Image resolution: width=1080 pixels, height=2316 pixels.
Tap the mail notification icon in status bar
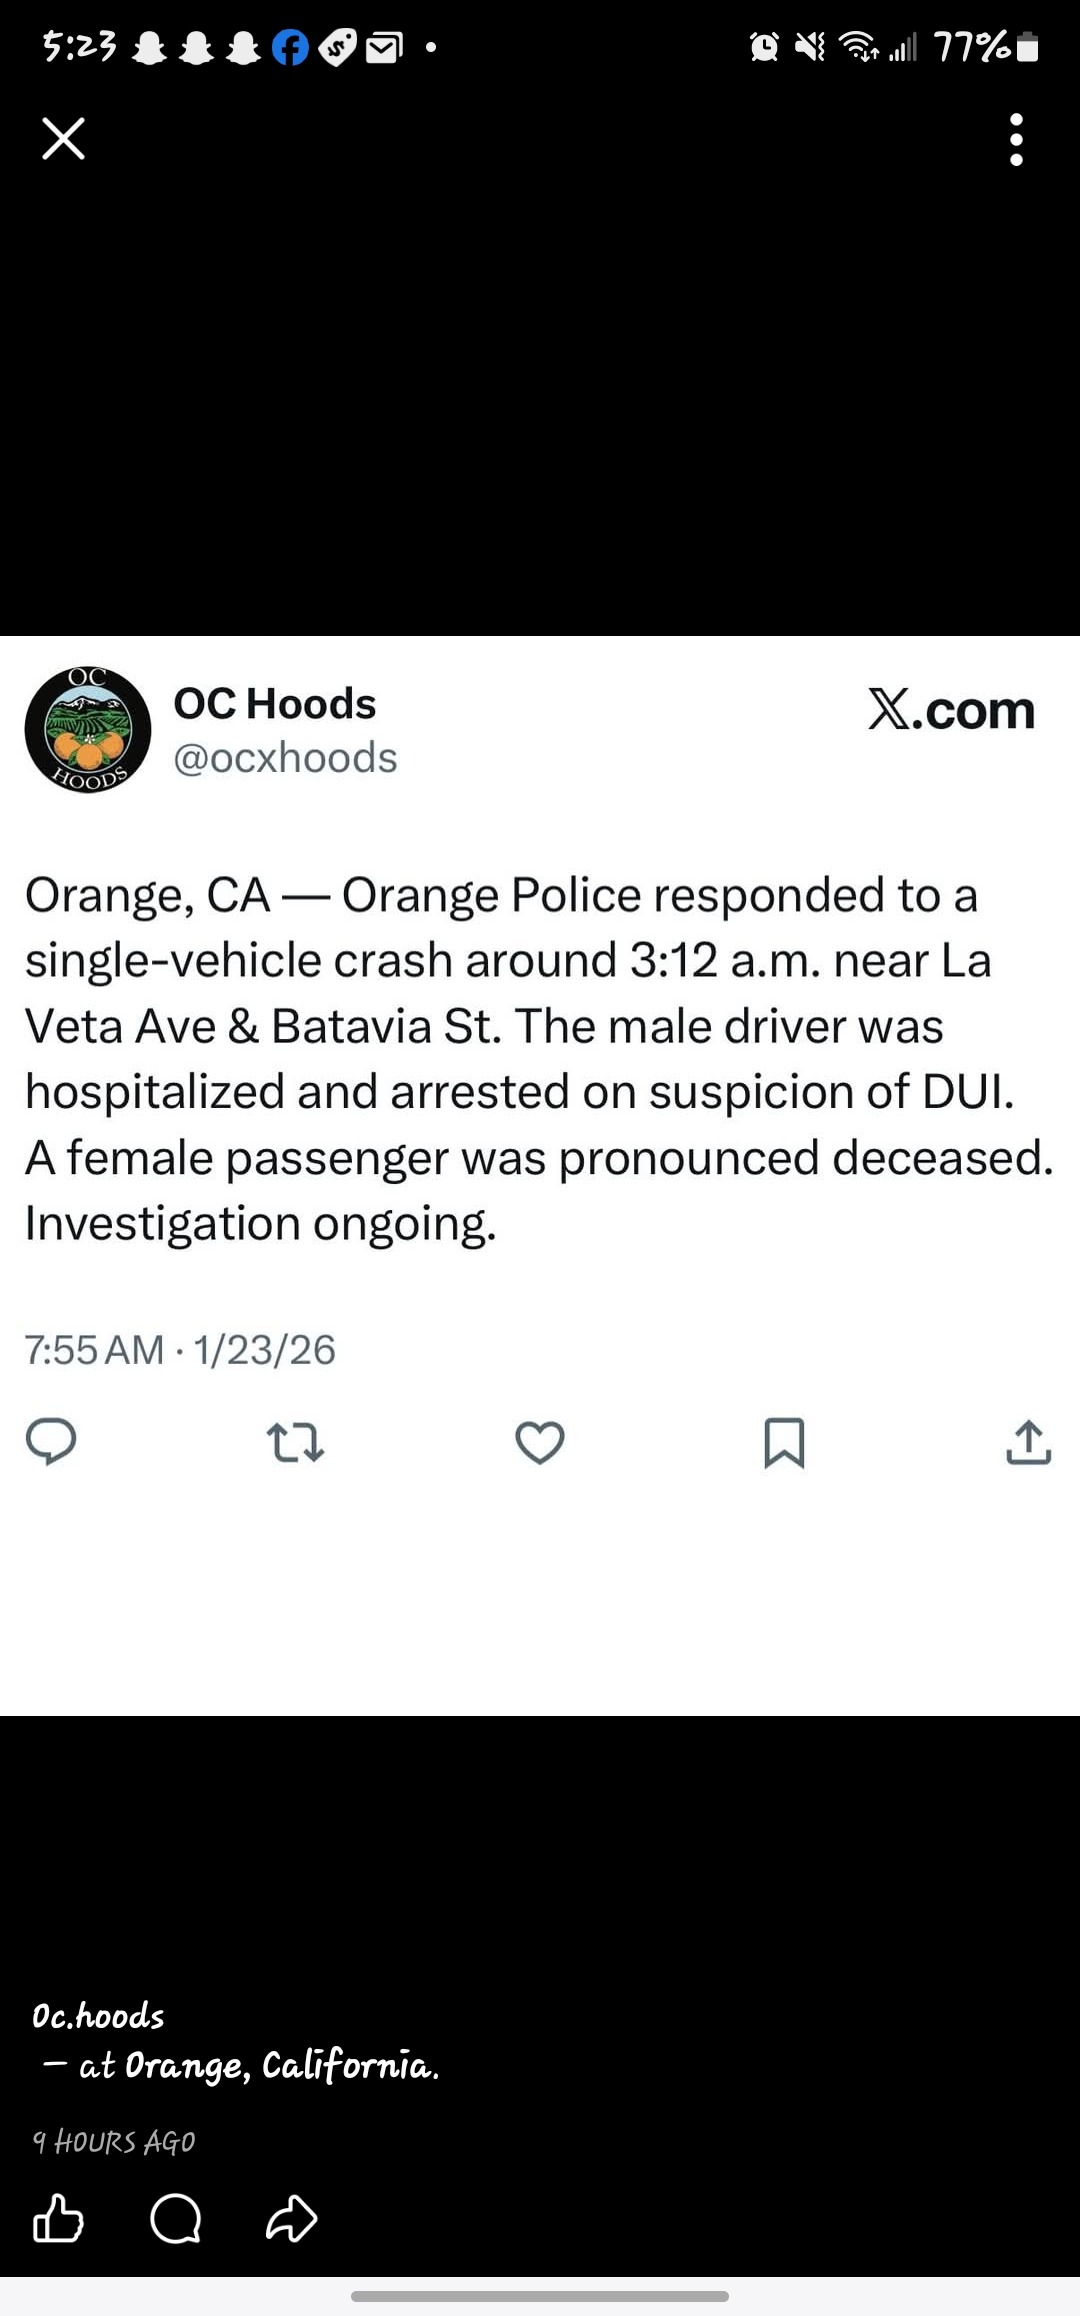point(383,47)
